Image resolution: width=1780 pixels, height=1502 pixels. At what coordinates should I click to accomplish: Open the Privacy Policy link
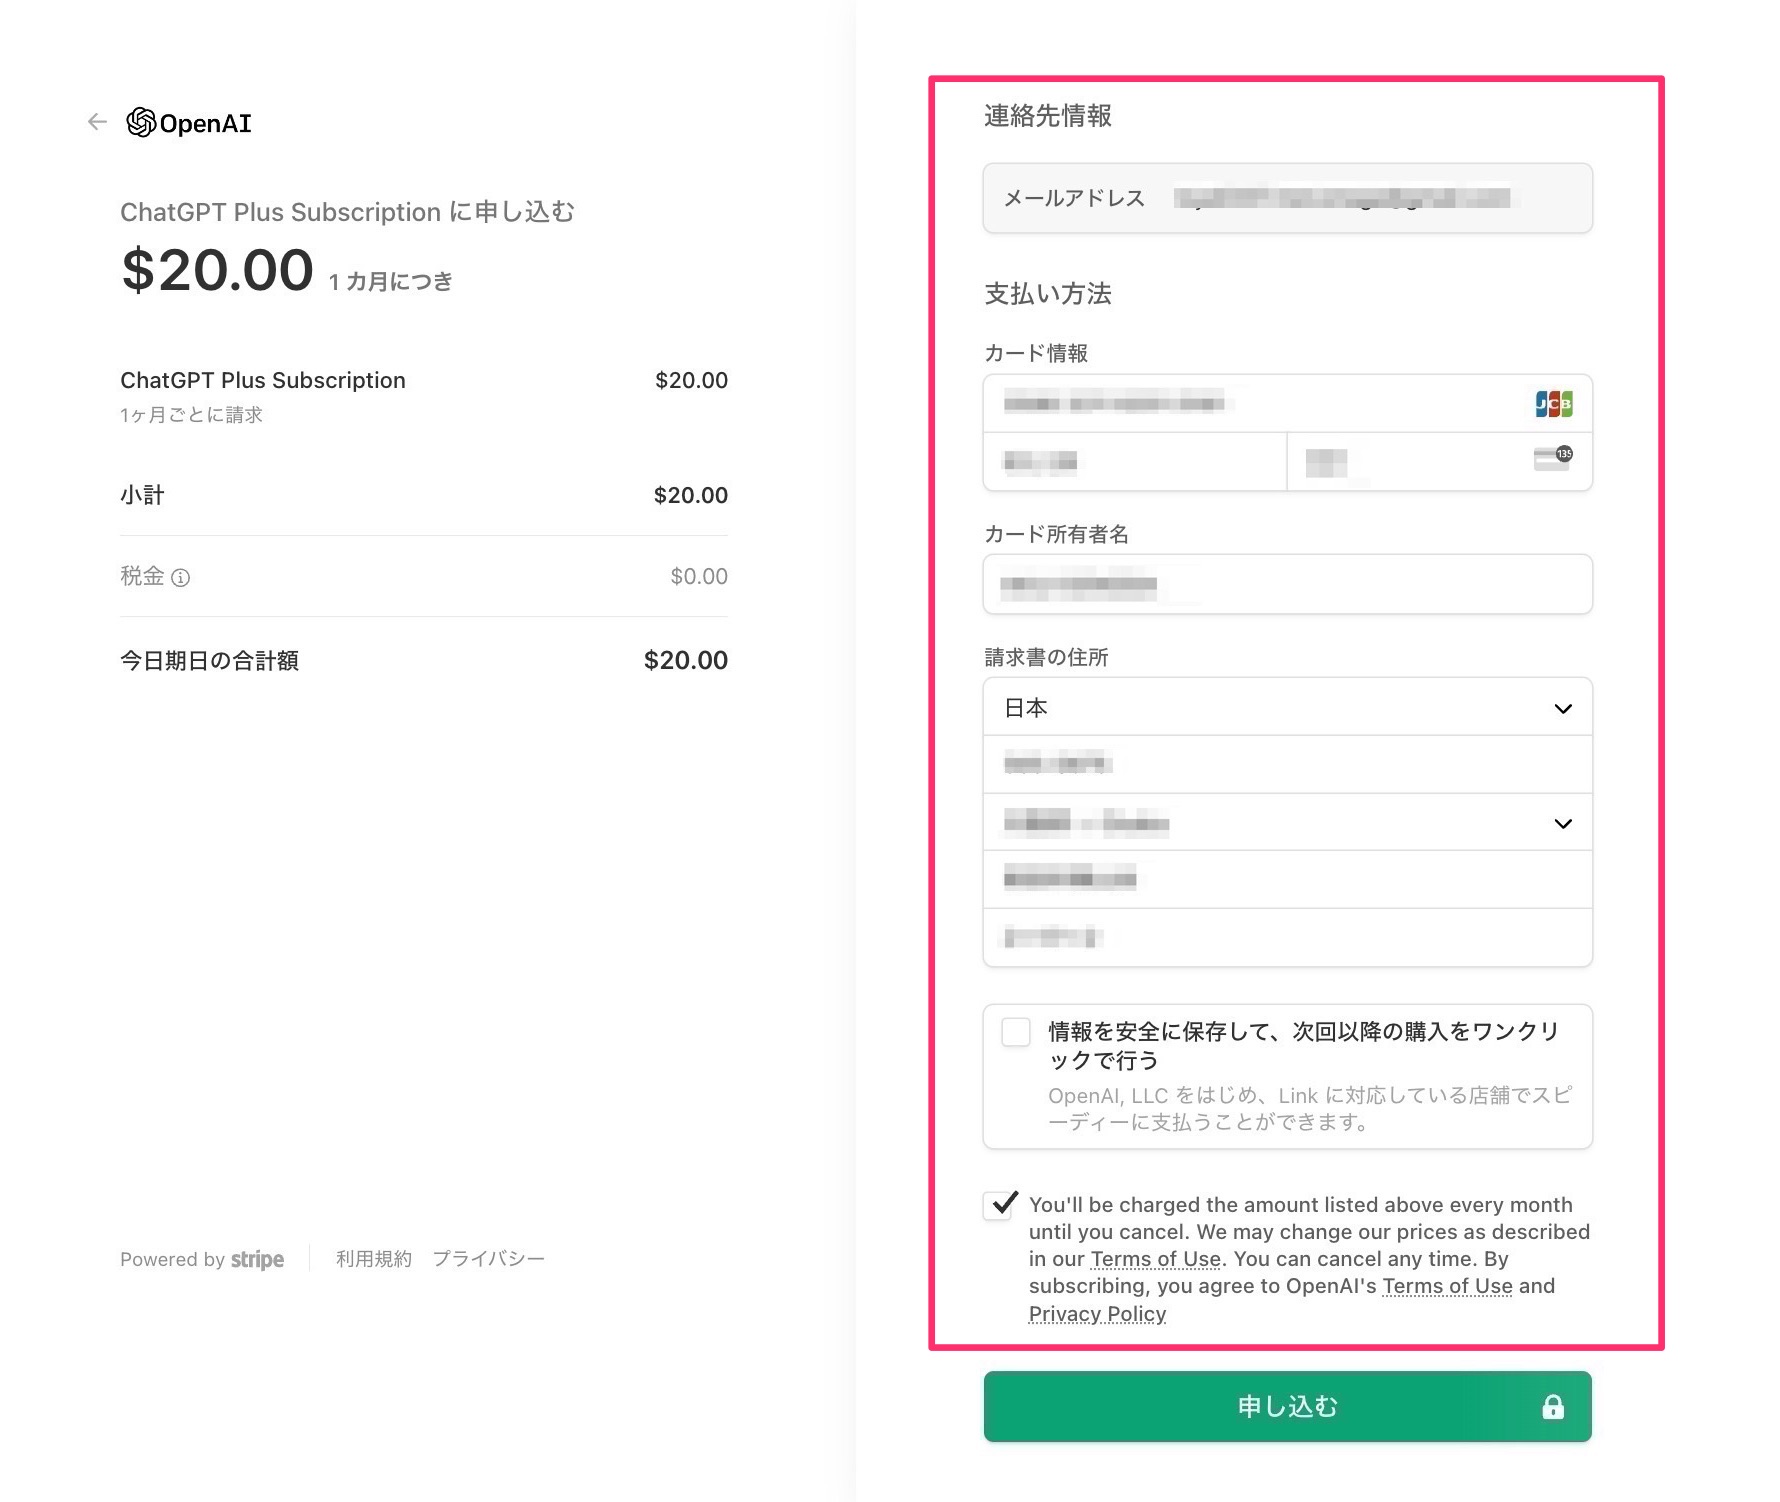pos(1097,1314)
